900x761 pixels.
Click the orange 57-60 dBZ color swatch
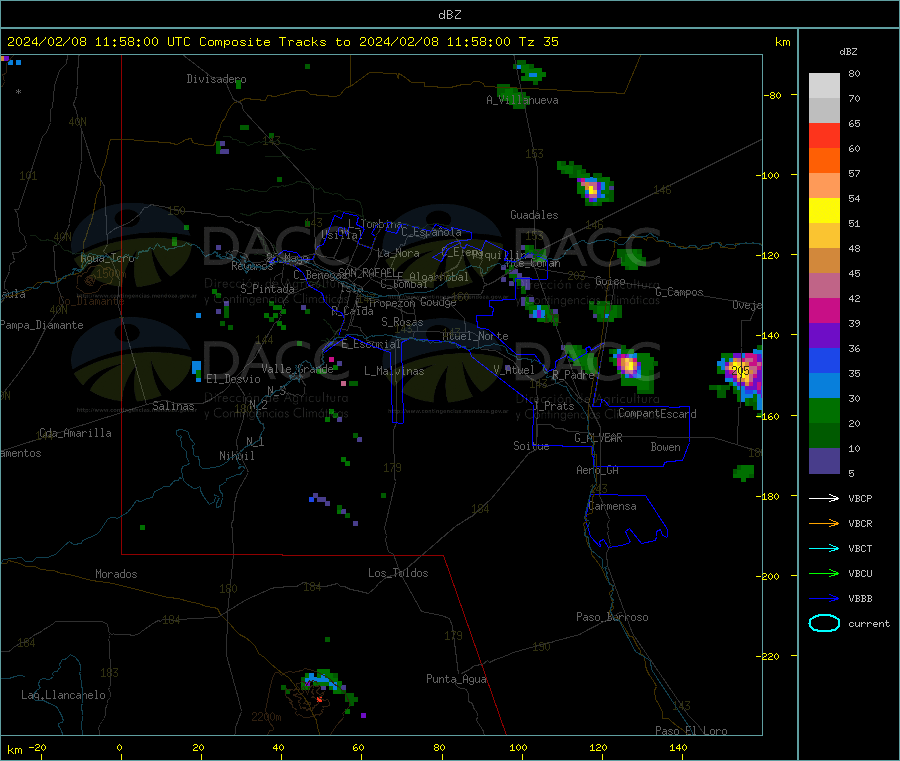[824, 161]
